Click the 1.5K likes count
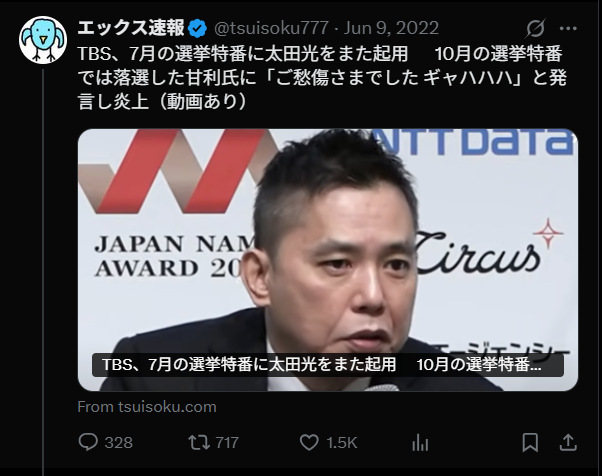Screen dimensions: 602x476 342,443
